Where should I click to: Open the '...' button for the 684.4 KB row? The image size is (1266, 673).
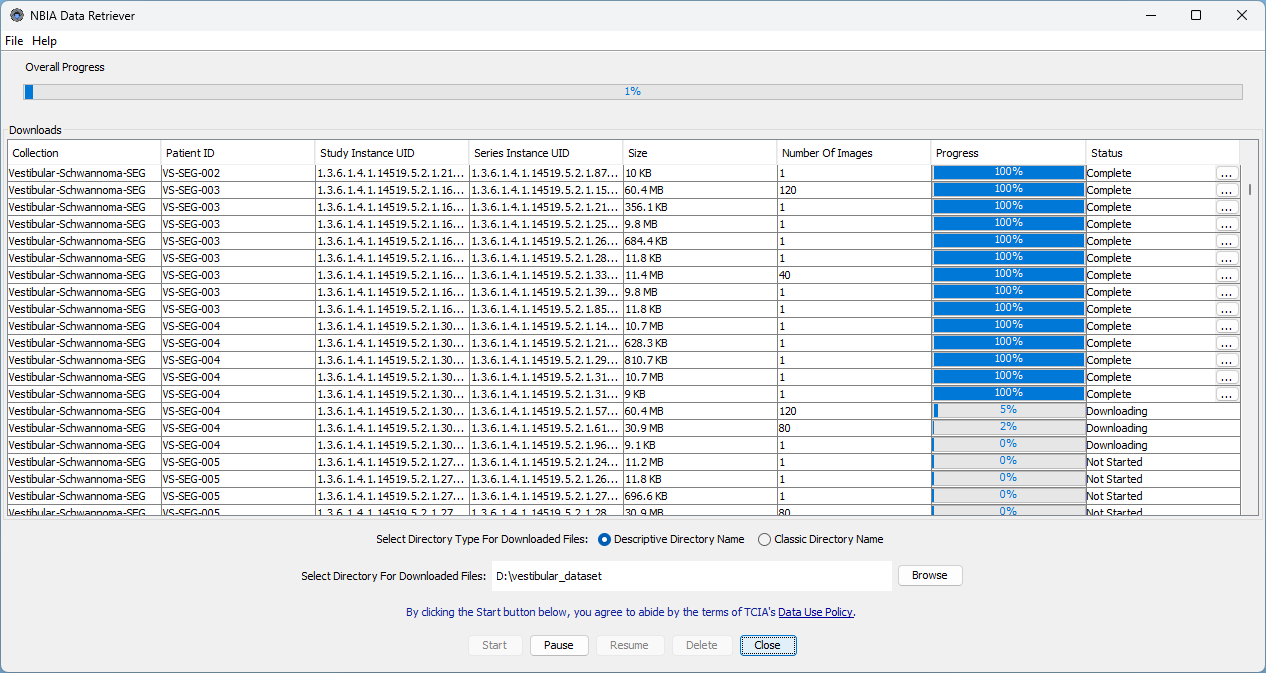pyautogui.click(x=1227, y=241)
